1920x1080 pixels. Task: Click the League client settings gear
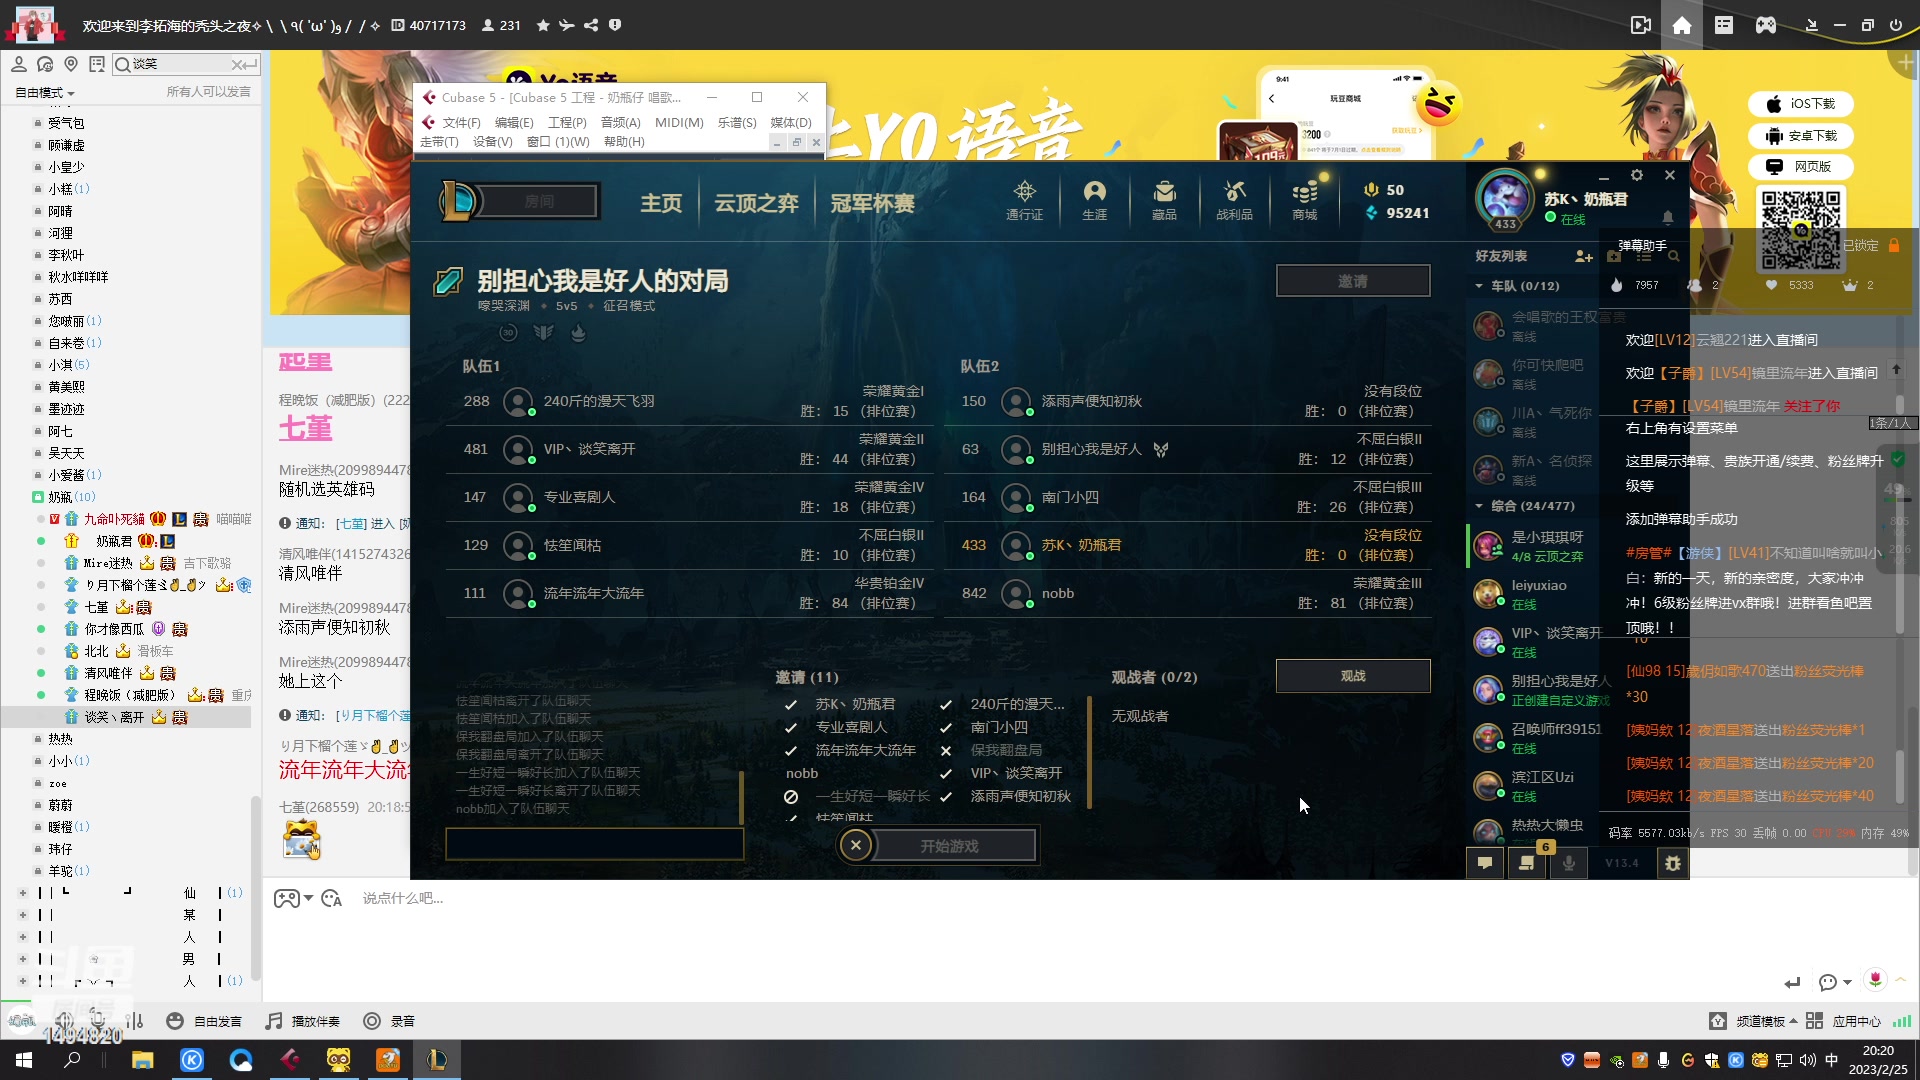[1637, 175]
